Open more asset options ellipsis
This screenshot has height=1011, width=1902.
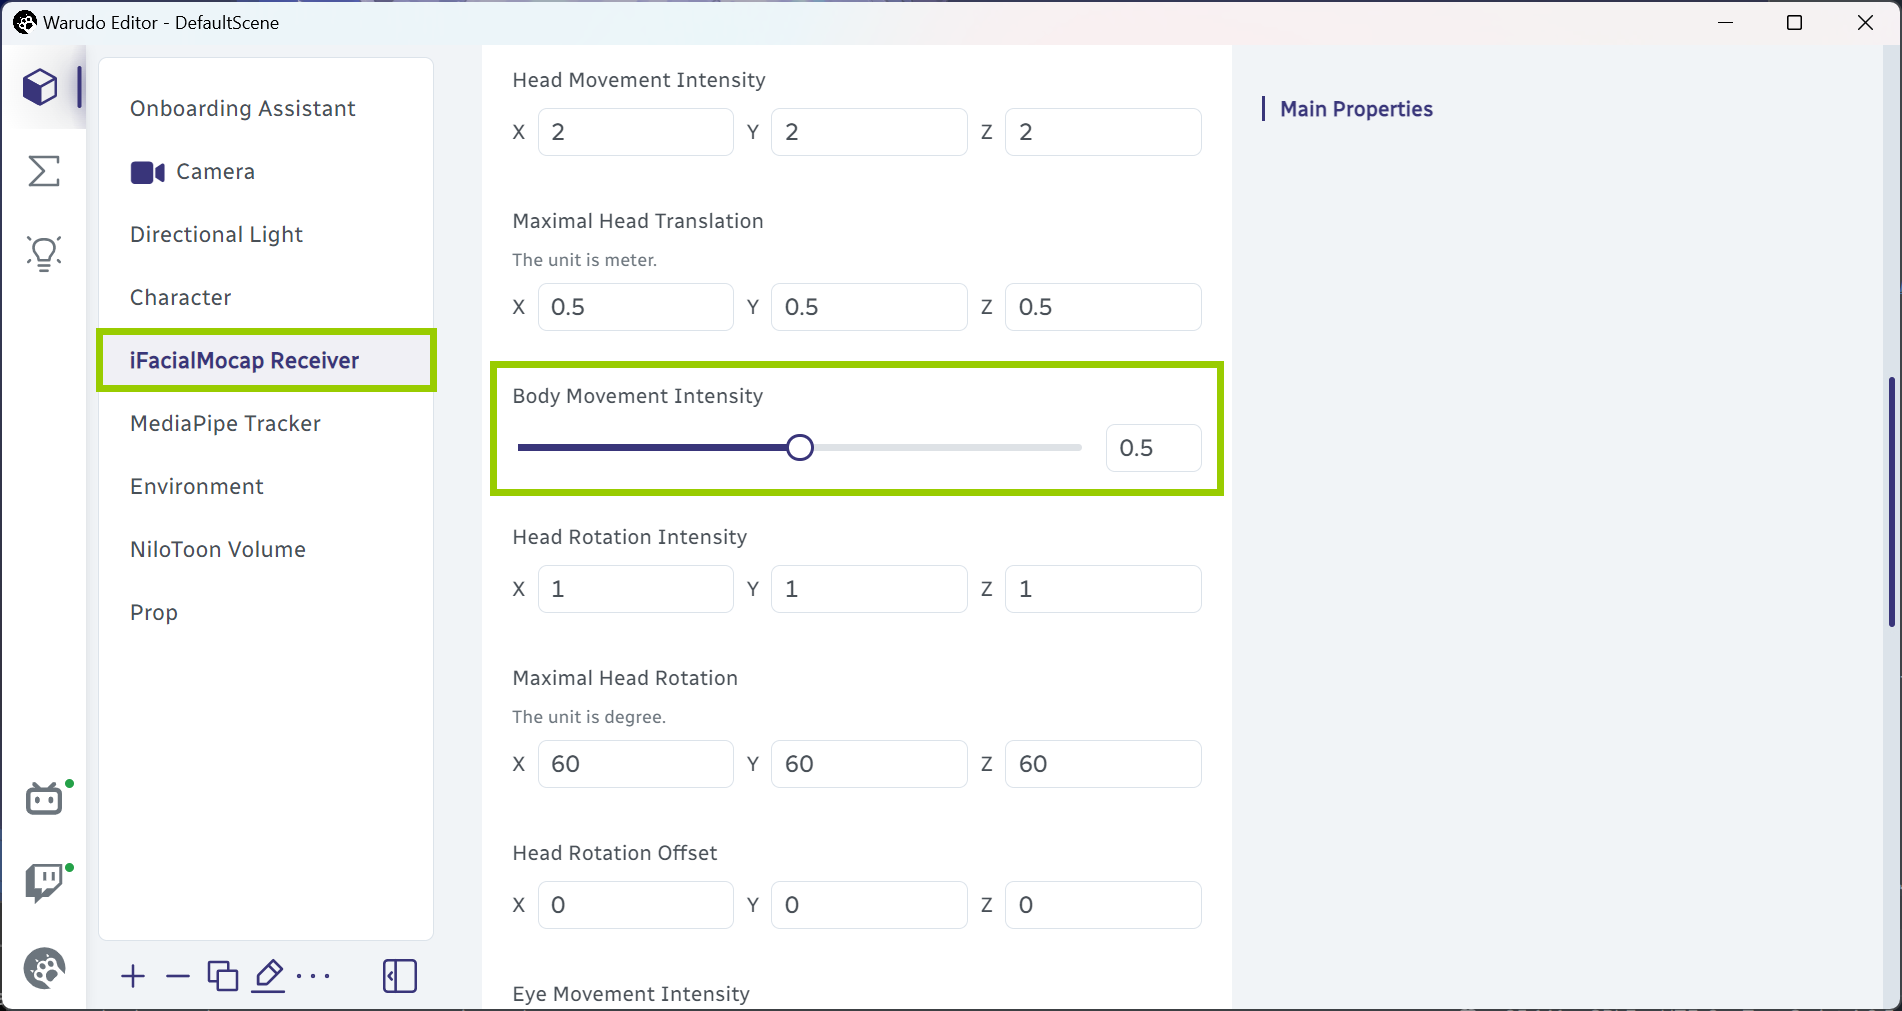coord(314,976)
